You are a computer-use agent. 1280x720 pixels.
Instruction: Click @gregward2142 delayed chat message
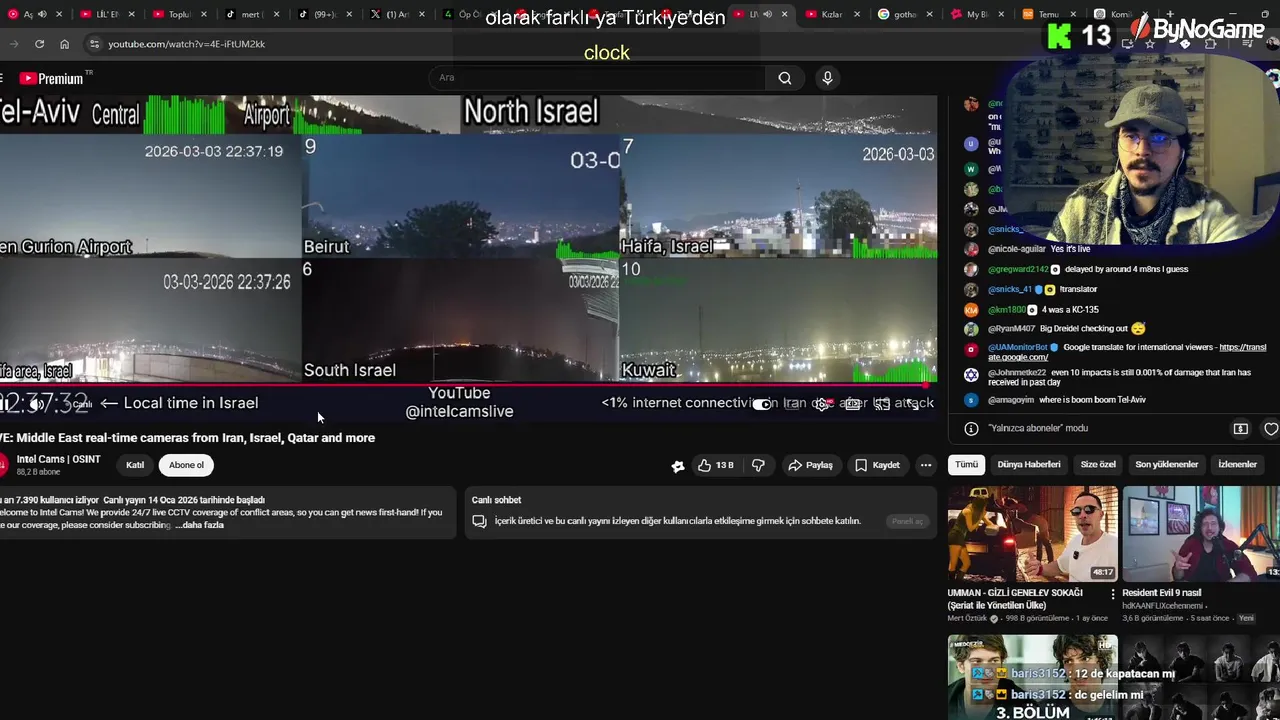(x=1076, y=269)
